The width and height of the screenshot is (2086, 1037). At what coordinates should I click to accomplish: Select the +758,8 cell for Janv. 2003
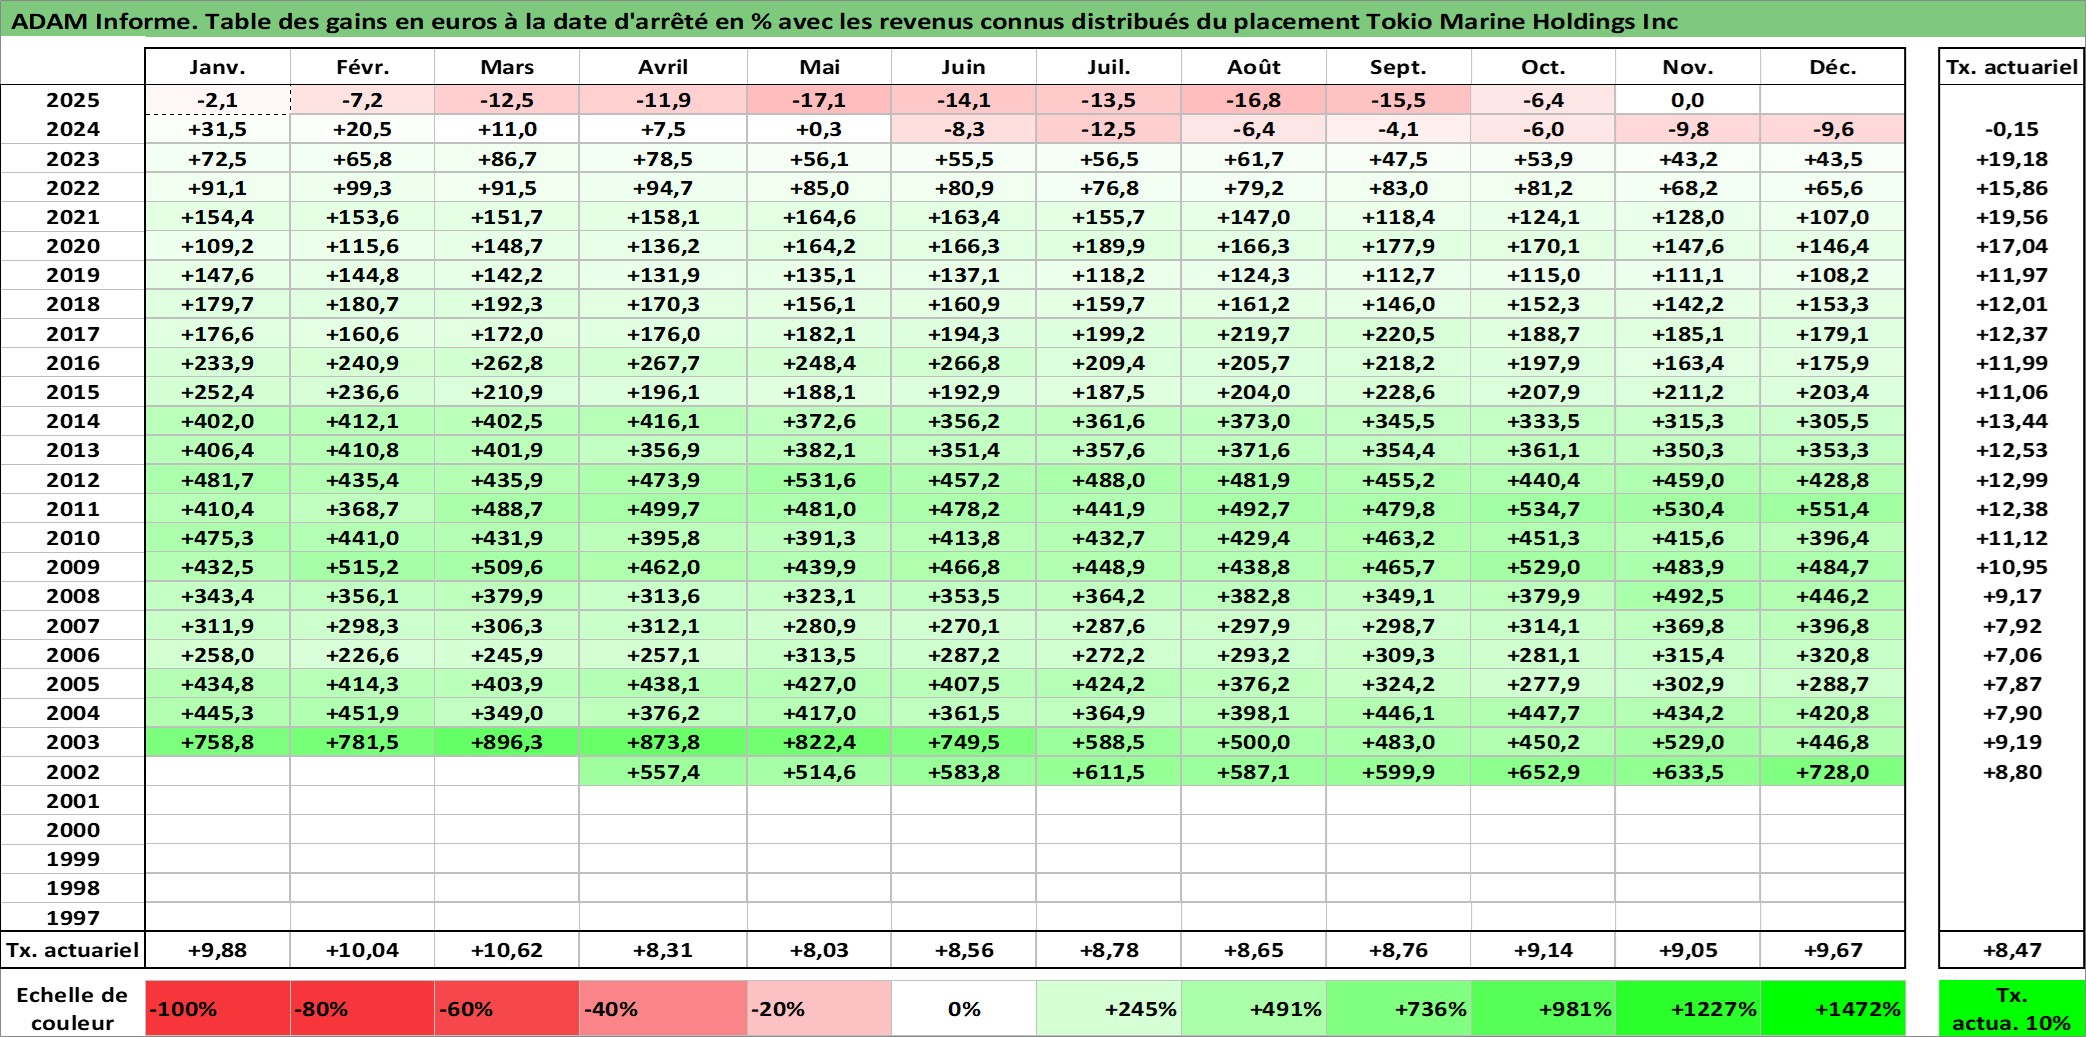click(x=217, y=742)
